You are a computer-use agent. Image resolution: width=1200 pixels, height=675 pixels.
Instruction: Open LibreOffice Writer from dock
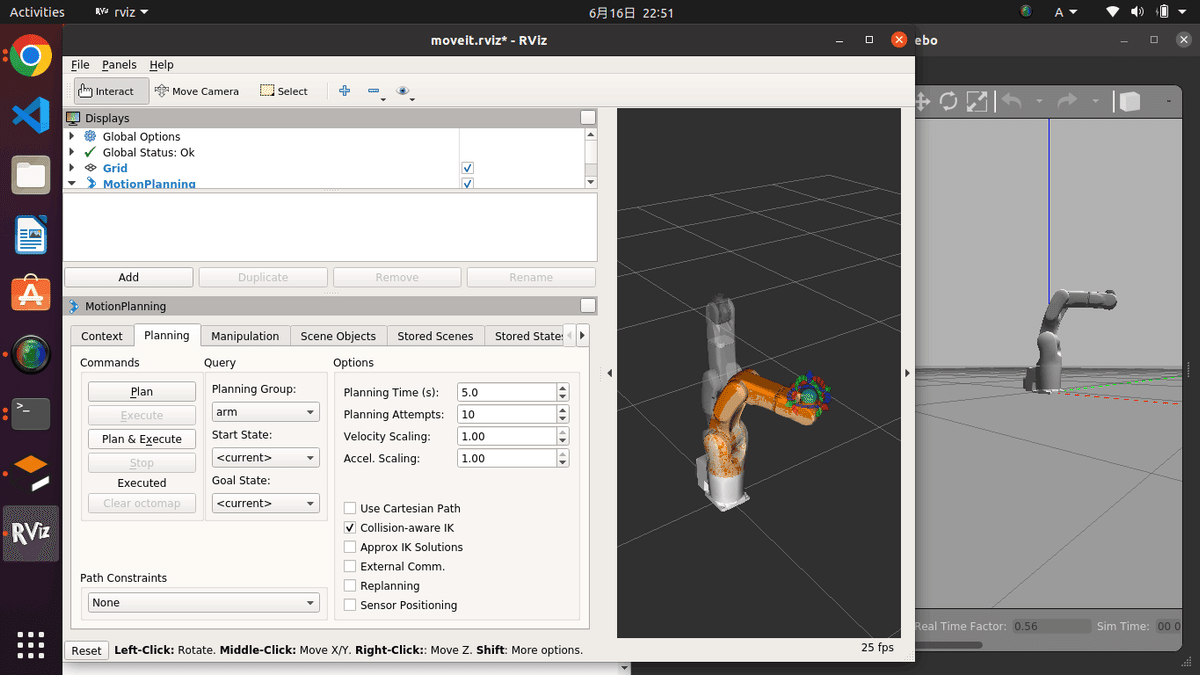(31, 236)
